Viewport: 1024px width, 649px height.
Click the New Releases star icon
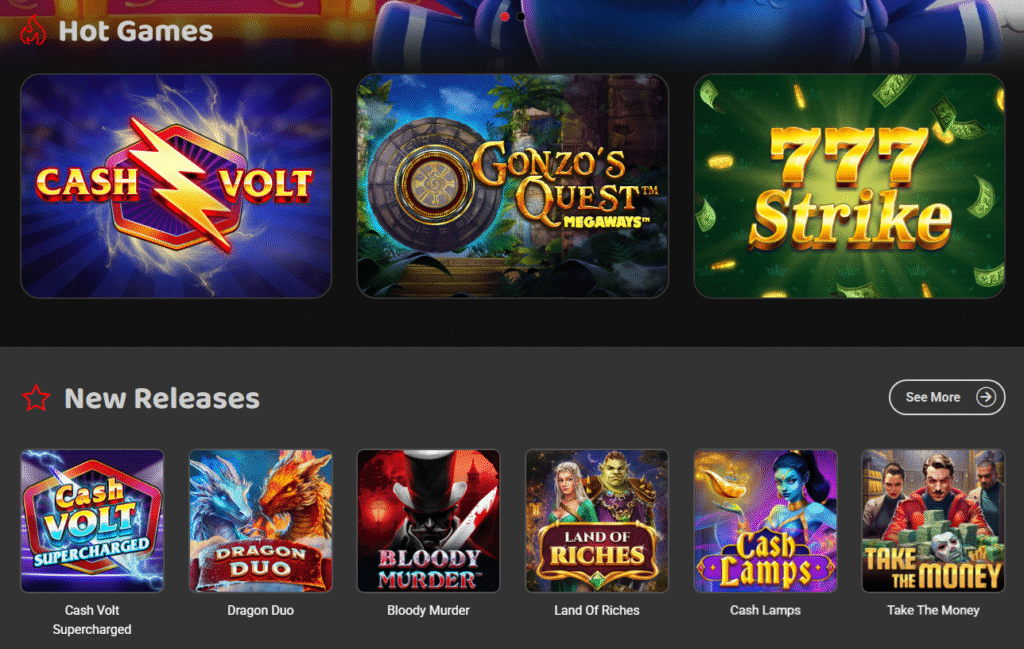(36, 398)
